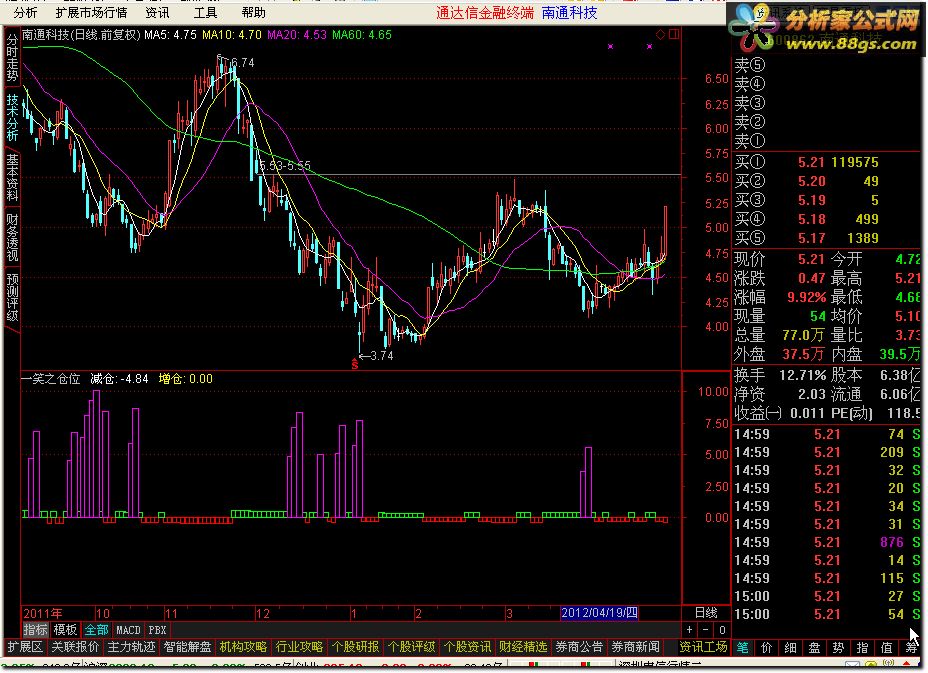Select the 势 trend tab
The width and height of the screenshot is (928, 673).
tap(839, 648)
